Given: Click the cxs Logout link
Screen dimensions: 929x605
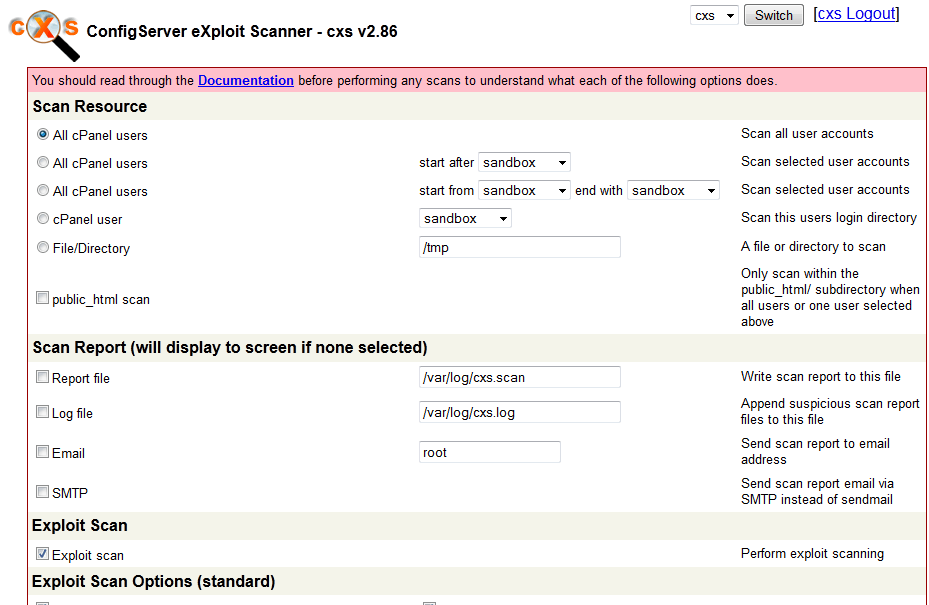Looking at the screenshot, I should point(856,14).
